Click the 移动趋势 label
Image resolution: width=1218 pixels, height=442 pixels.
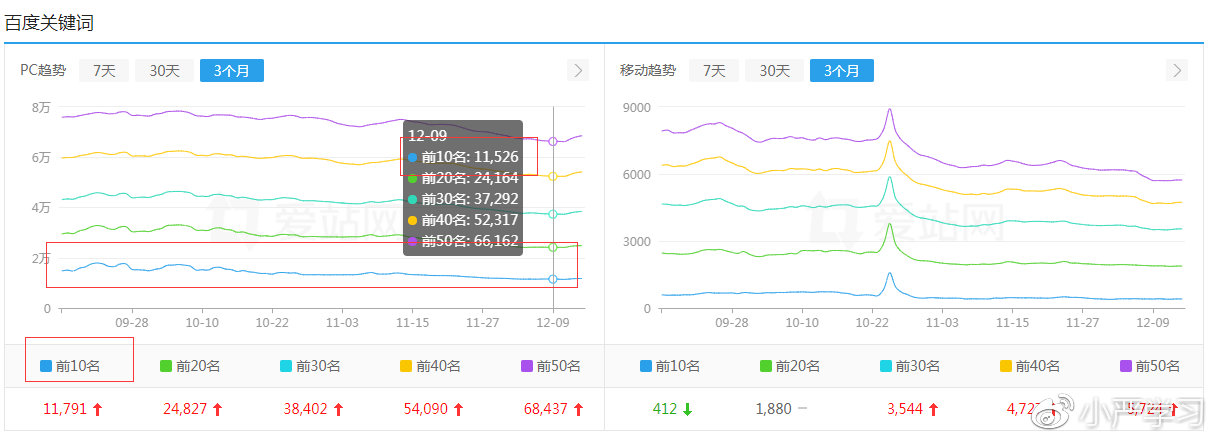coord(648,71)
